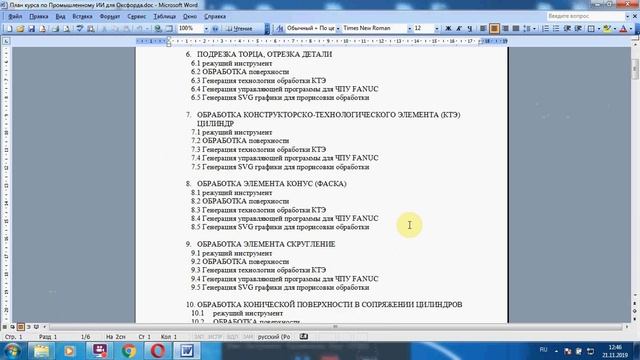The height and width of the screenshot is (360, 640).
Task: Select Print layout view icon
Action: tap(20, 327)
